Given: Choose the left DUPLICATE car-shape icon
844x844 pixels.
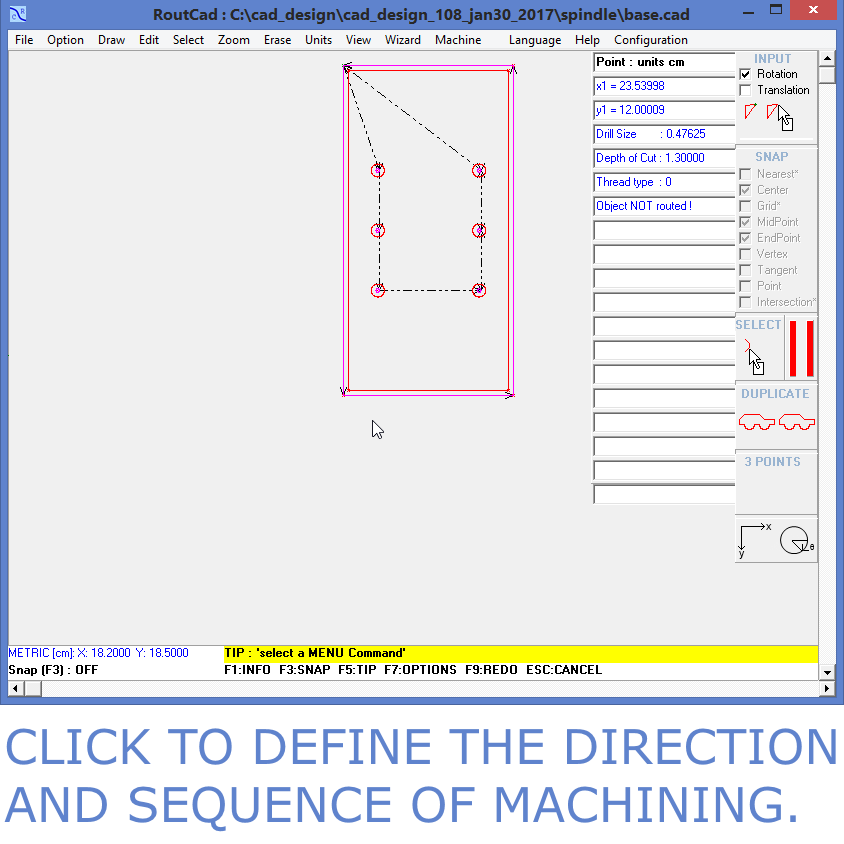Looking at the screenshot, I should pos(756,422).
